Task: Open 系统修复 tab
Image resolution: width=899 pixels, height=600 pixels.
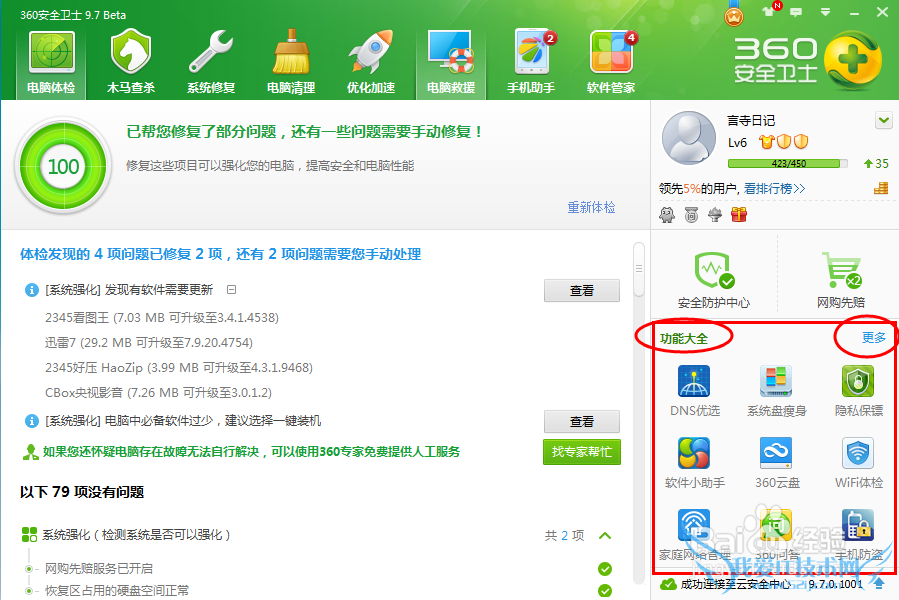Action: pyautogui.click(x=211, y=62)
